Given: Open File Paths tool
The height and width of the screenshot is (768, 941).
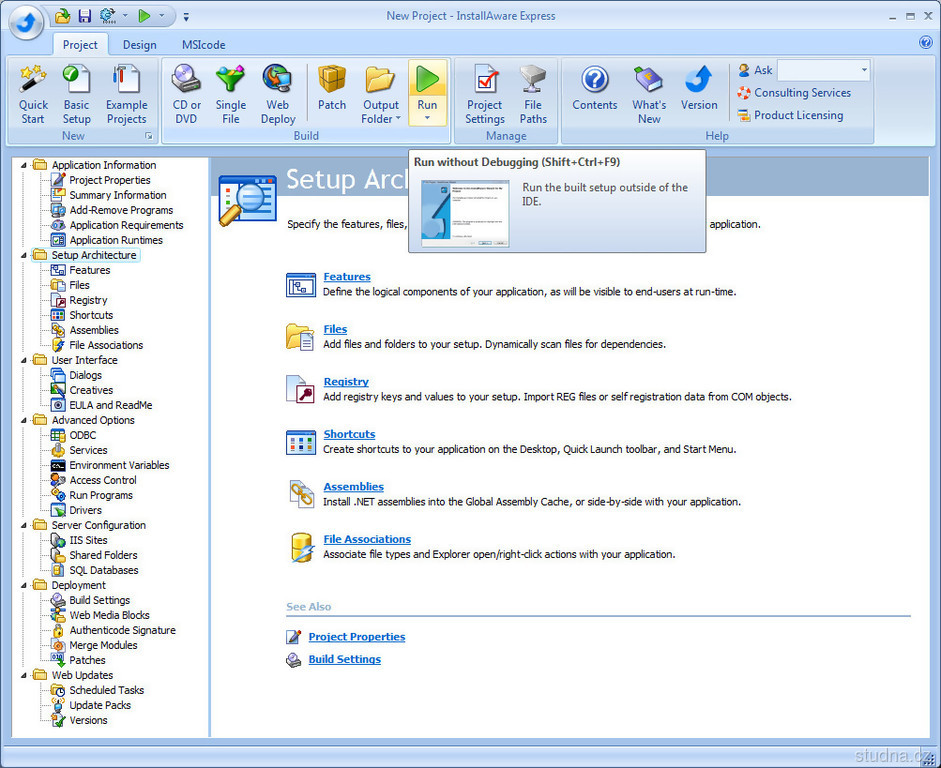Looking at the screenshot, I should [533, 79].
